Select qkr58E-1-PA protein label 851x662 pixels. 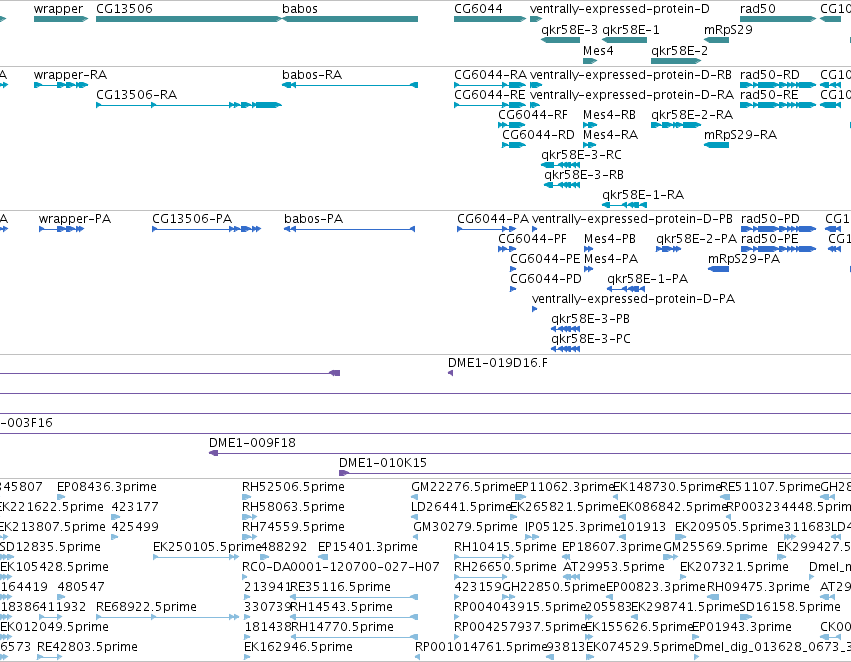[647, 279]
